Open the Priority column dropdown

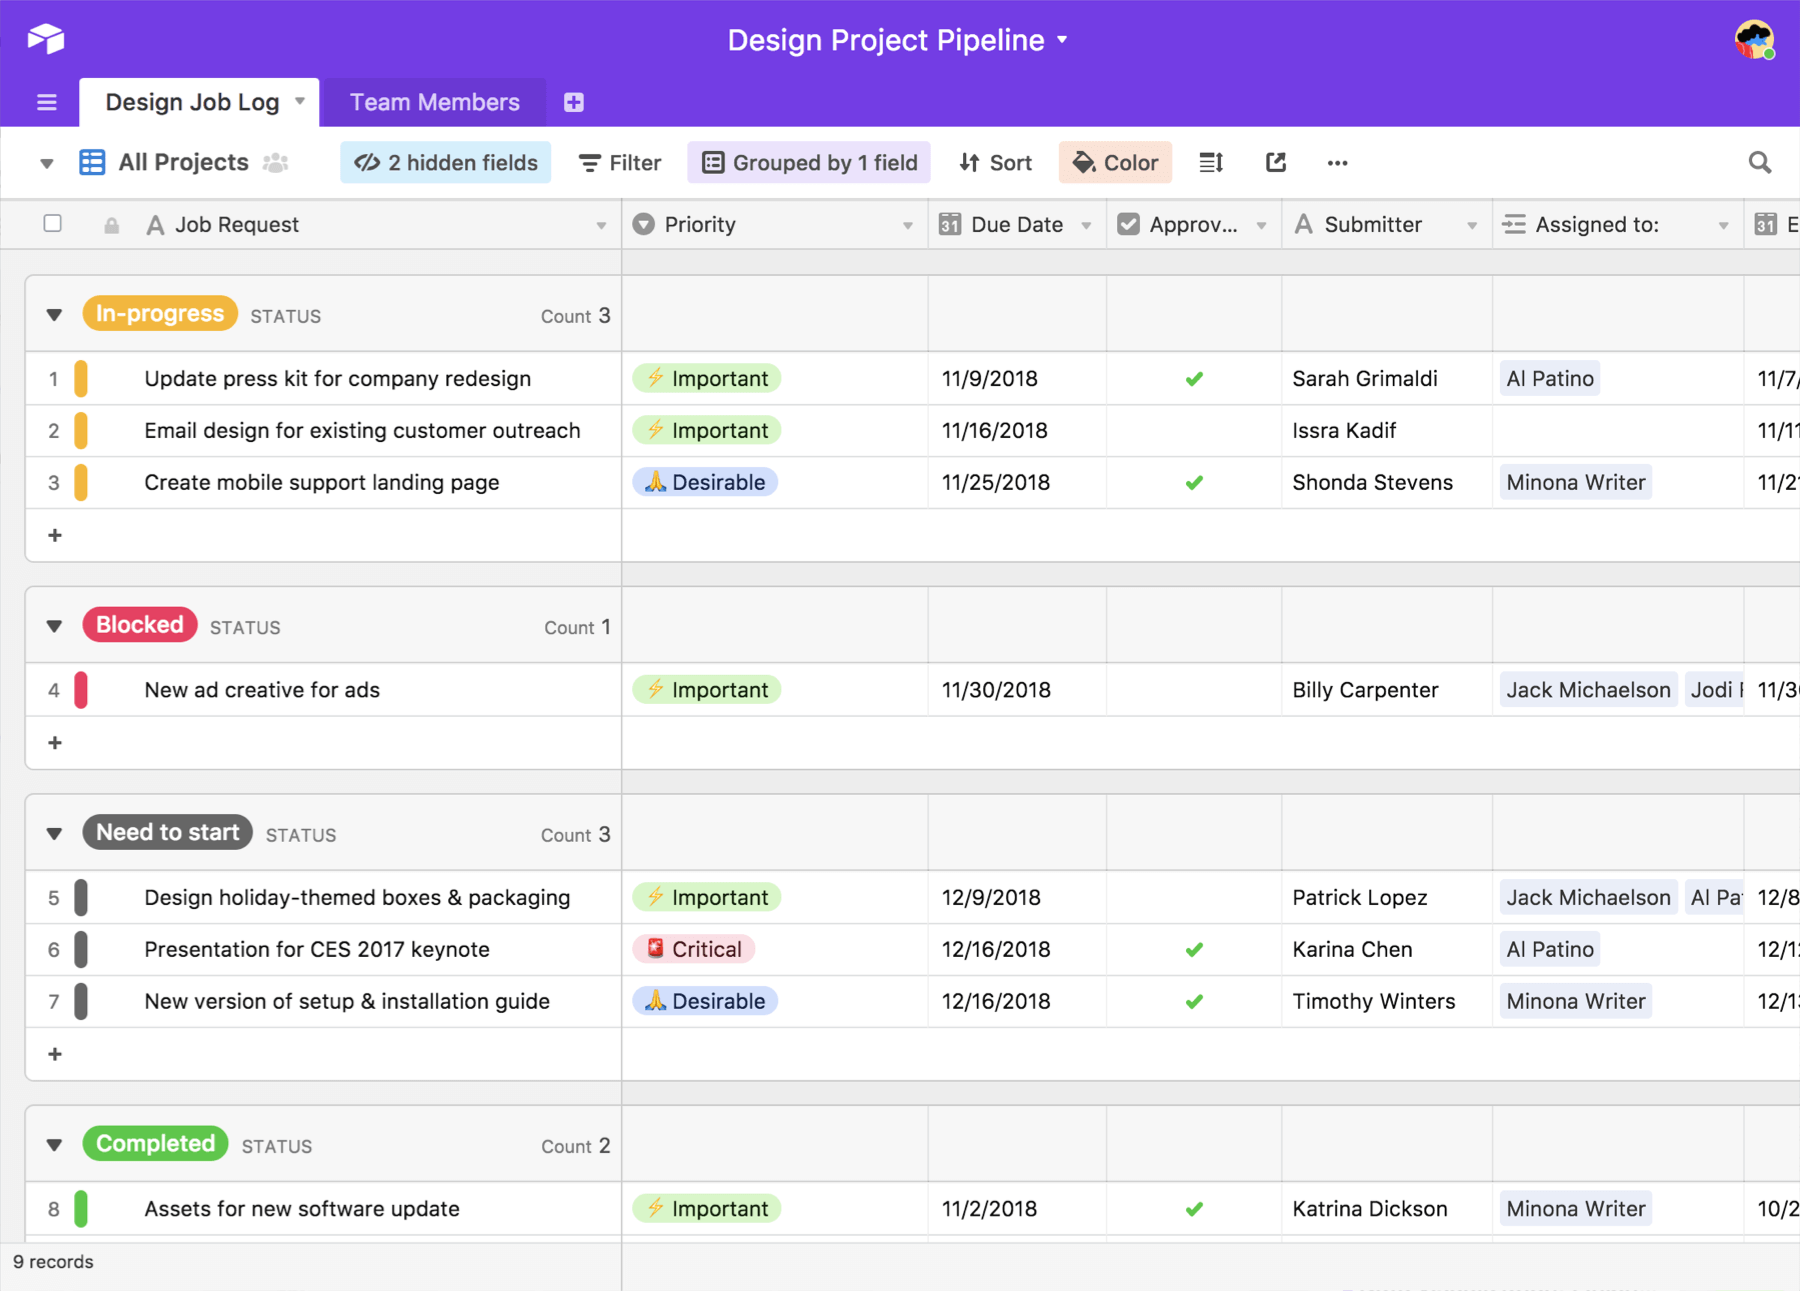(x=907, y=224)
